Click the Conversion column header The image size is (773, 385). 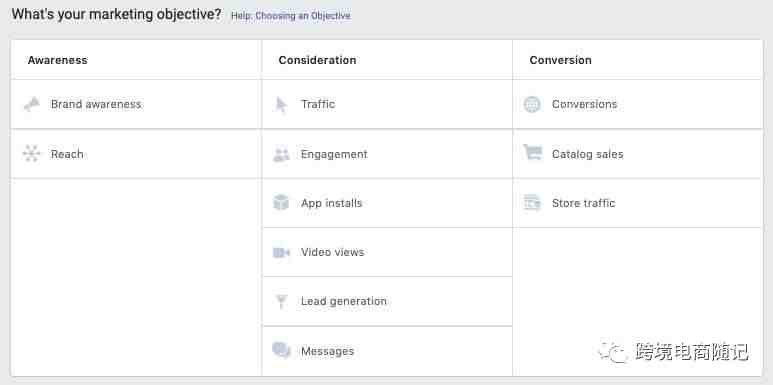point(561,60)
